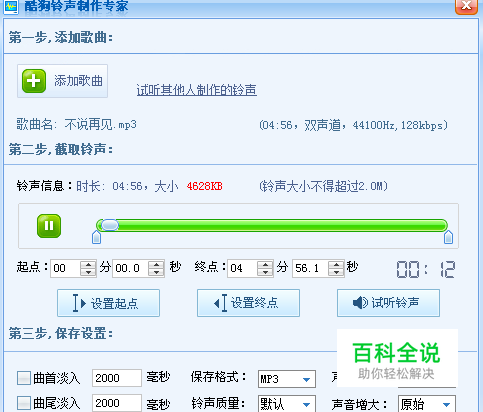Enable the 曲尾淡入 checkbox
Viewport: 483px width, 412px height.
coord(24,403)
